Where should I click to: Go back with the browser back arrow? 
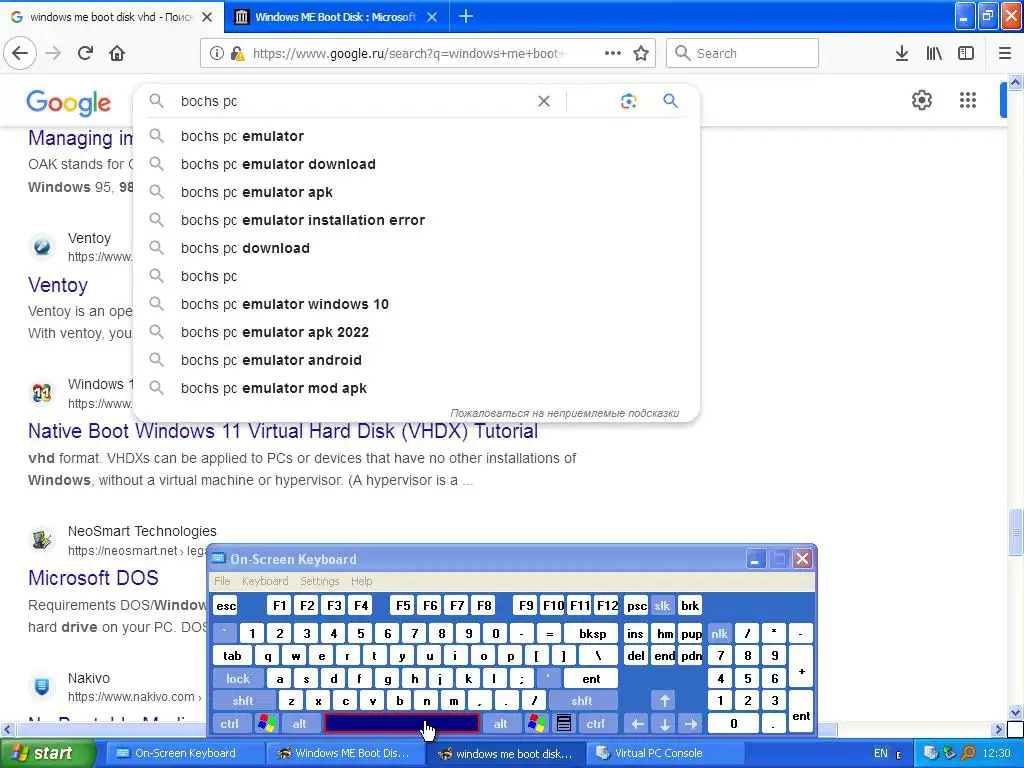click(20, 53)
